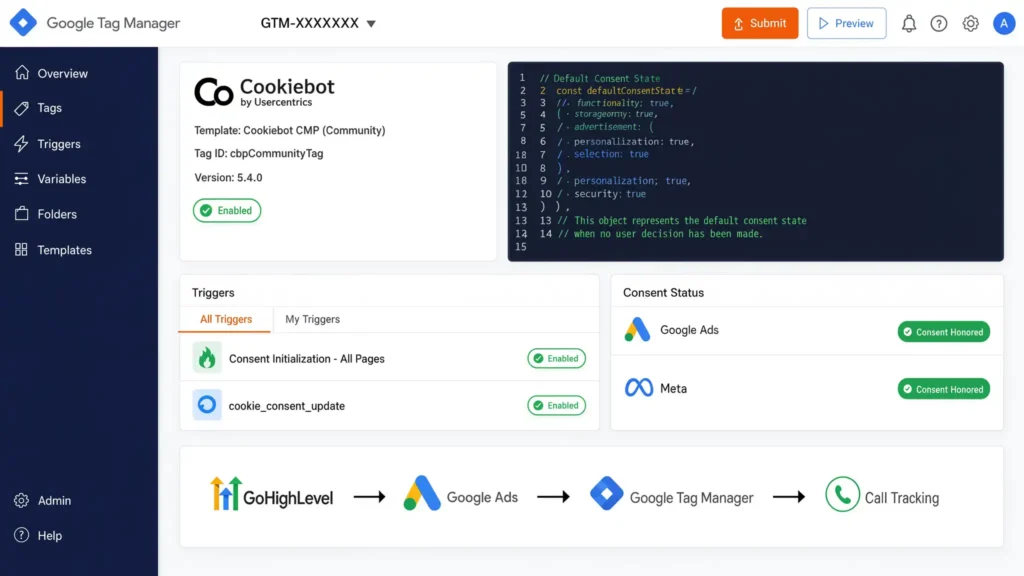Open Variables in the sidebar
This screenshot has height=576, width=1024.
click(x=79, y=179)
